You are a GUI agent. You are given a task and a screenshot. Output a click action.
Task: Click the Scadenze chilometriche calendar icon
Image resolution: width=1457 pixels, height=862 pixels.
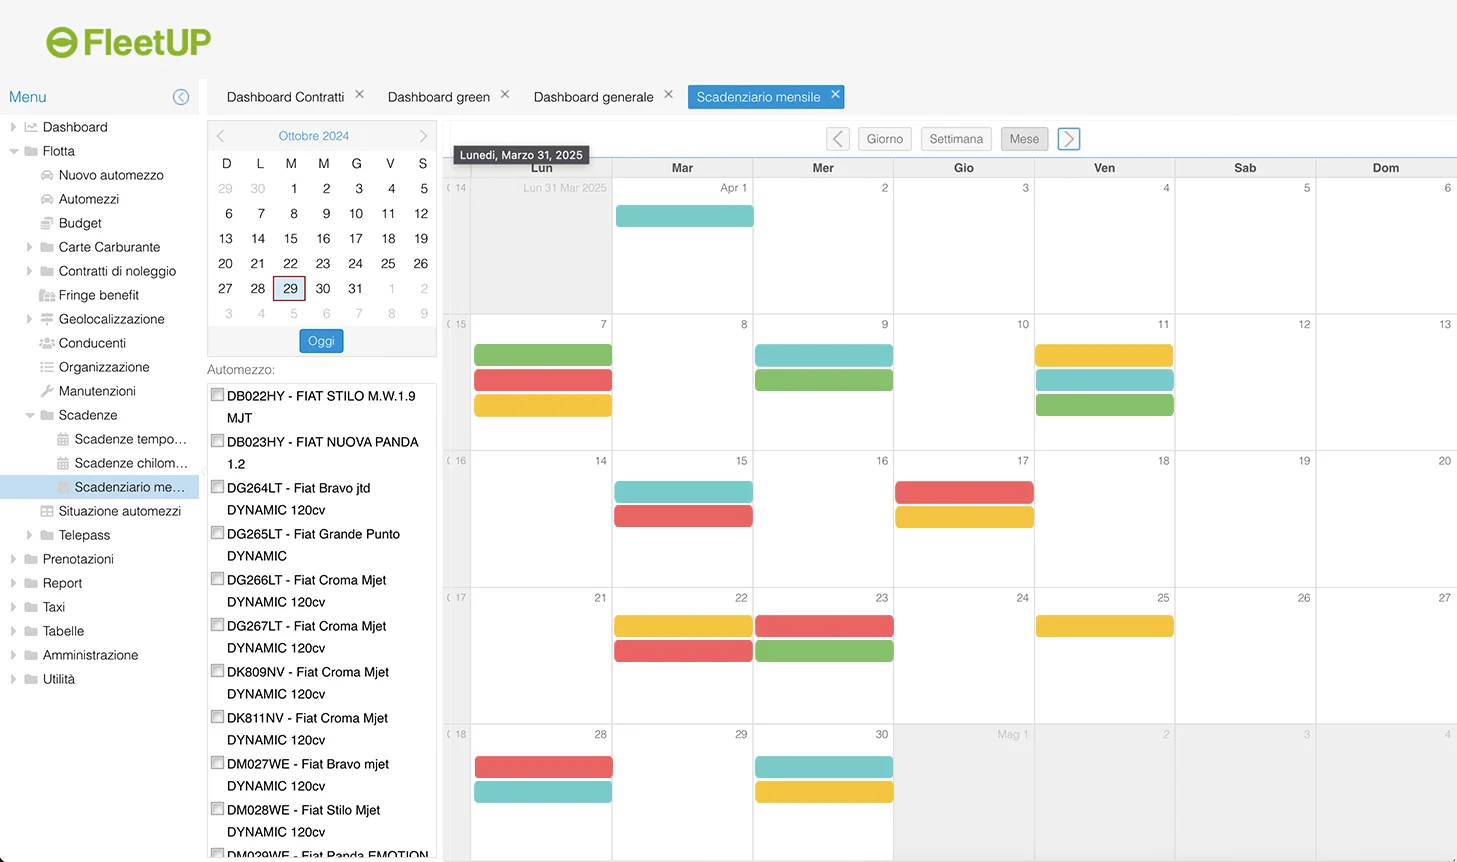(x=63, y=463)
